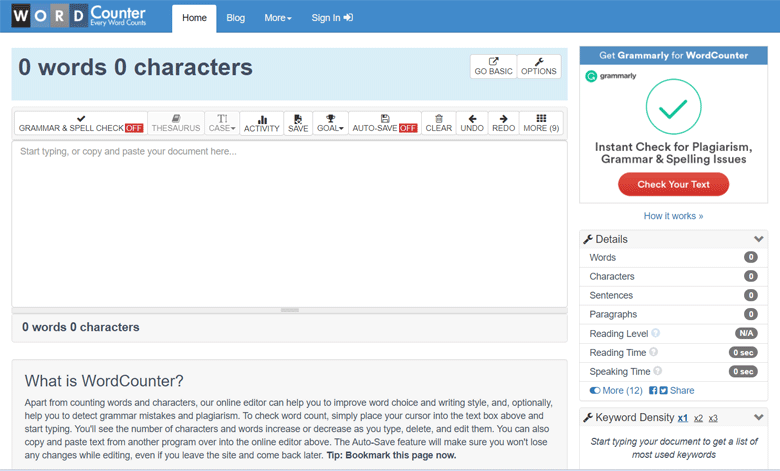Select Keyword Density x3
The height and width of the screenshot is (471, 780).
(x=713, y=418)
